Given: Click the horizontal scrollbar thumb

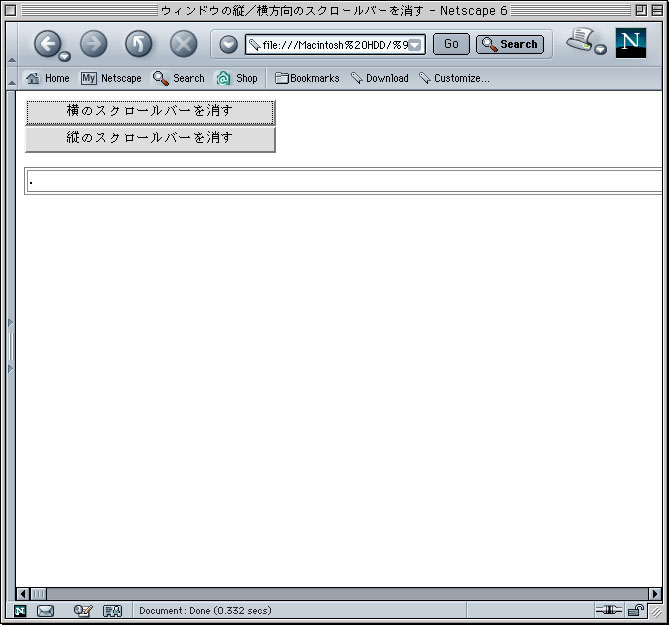Looking at the screenshot, I should tap(38, 594).
